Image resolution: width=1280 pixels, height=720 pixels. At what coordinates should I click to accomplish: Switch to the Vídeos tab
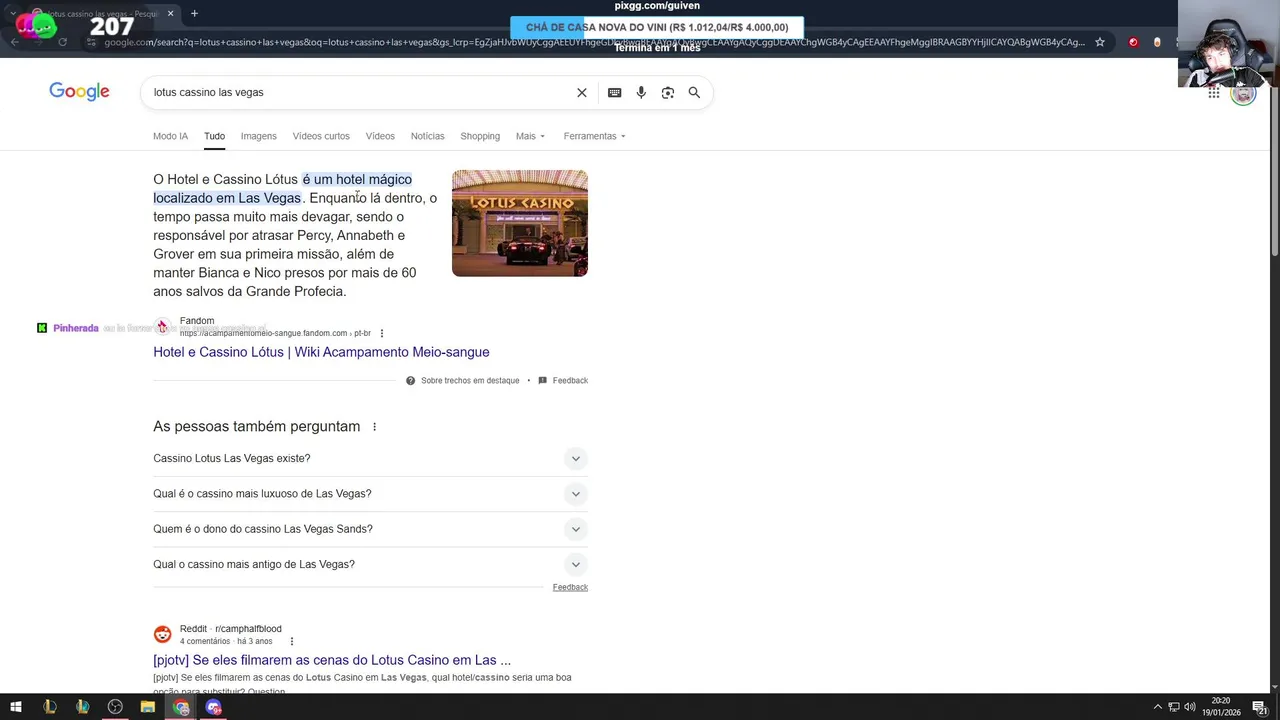point(380,136)
